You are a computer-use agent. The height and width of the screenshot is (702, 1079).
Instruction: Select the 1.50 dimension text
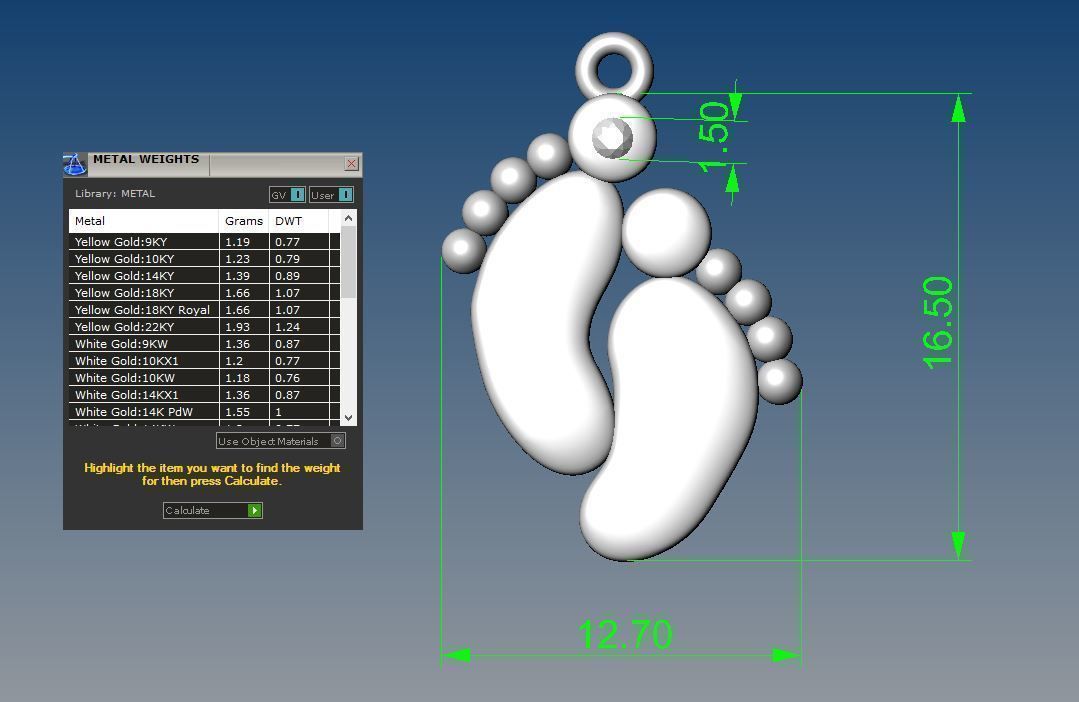tap(712, 136)
